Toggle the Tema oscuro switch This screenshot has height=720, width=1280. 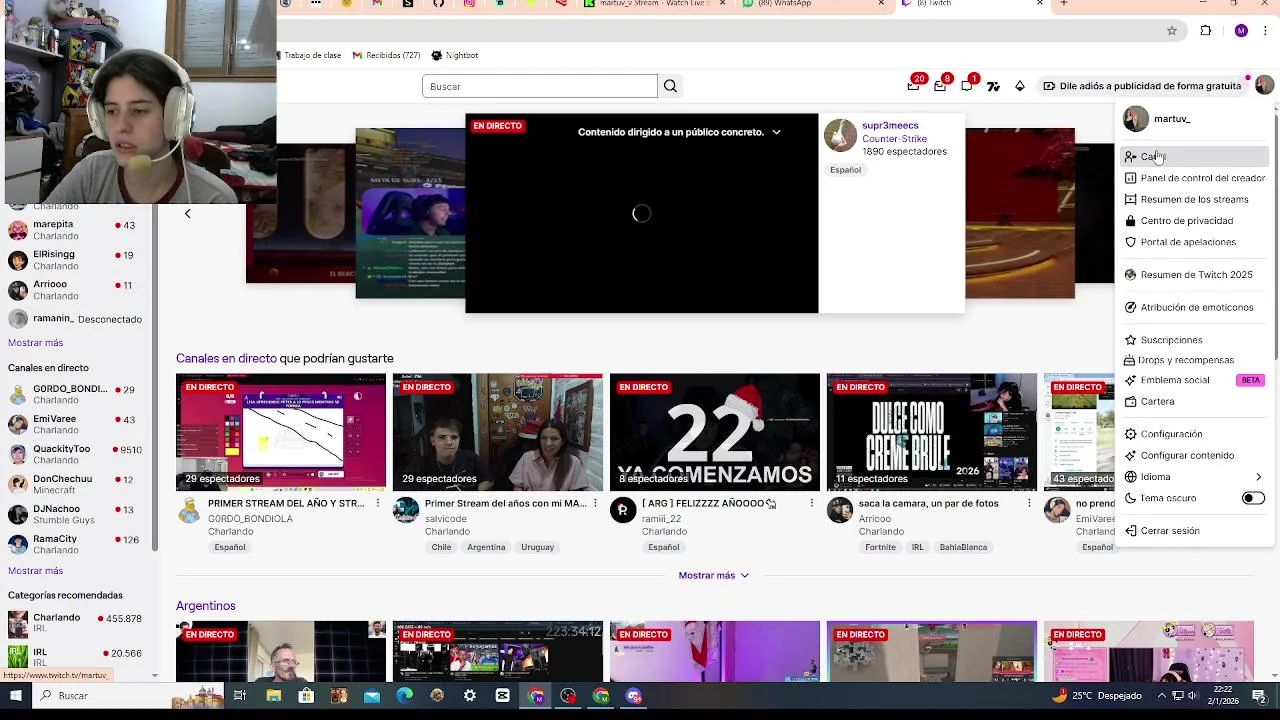1253,498
